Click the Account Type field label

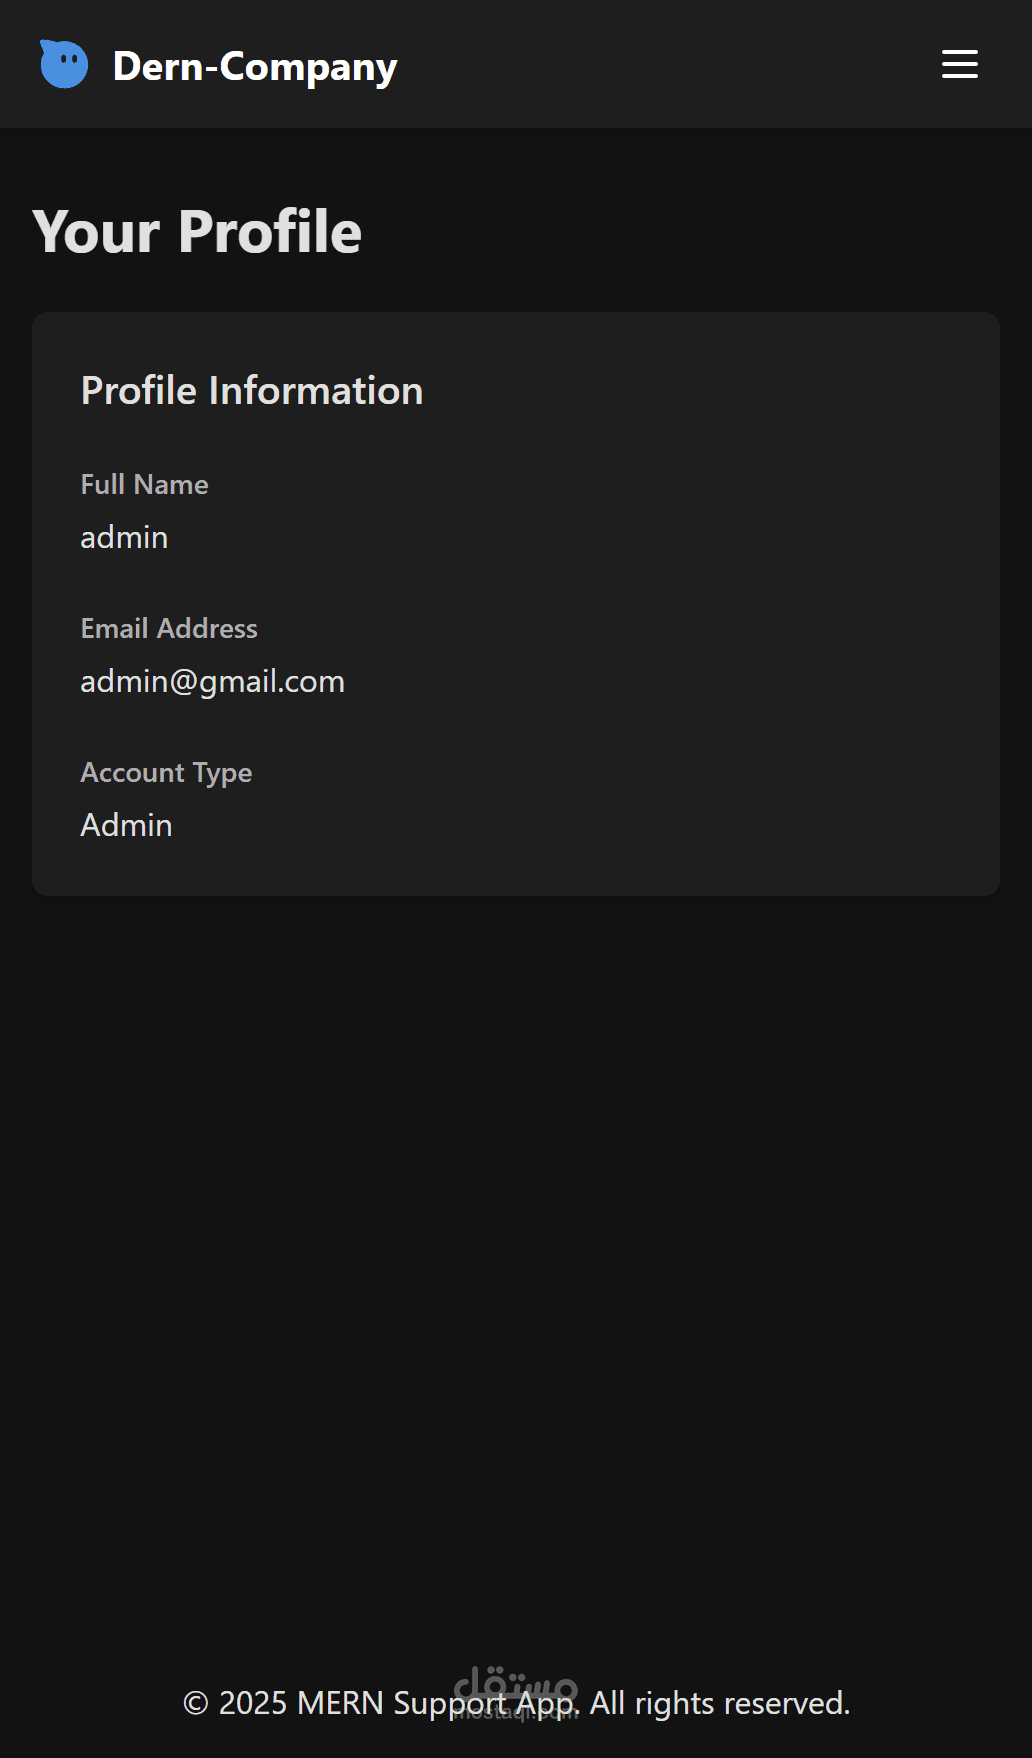[x=166, y=773]
